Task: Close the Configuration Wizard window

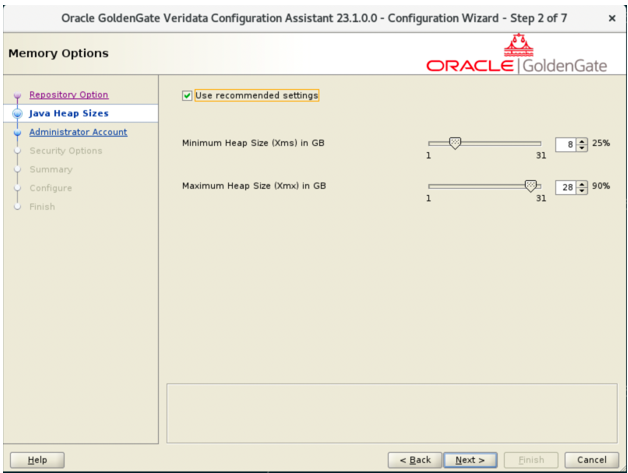Action: point(612,18)
